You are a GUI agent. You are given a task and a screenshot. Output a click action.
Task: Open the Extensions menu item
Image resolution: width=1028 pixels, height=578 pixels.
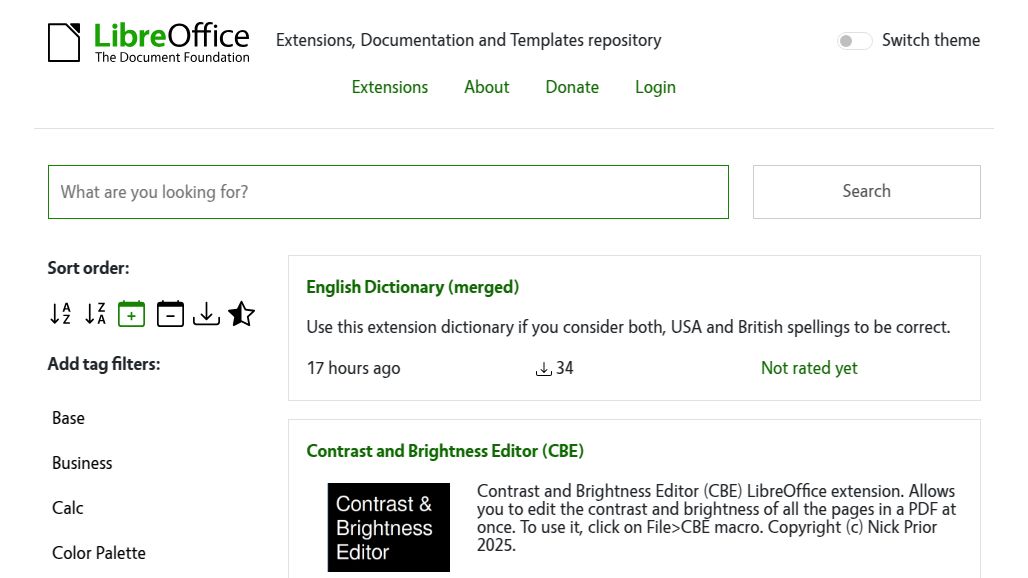[389, 87]
